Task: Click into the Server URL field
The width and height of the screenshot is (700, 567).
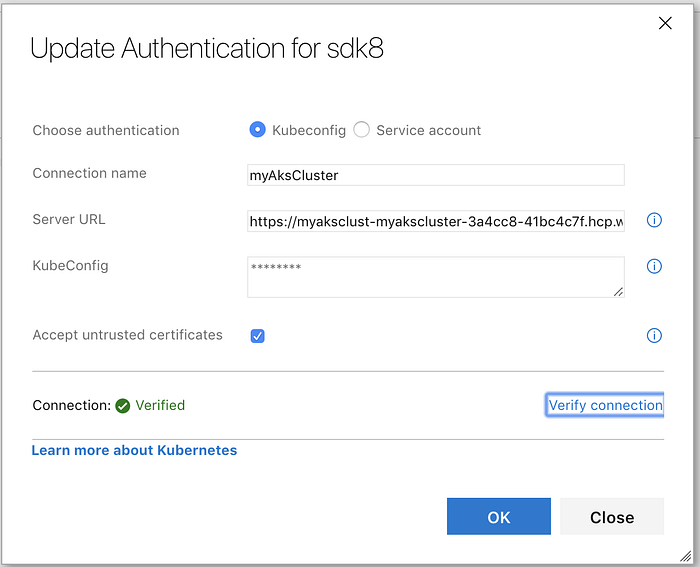Action: coord(436,221)
